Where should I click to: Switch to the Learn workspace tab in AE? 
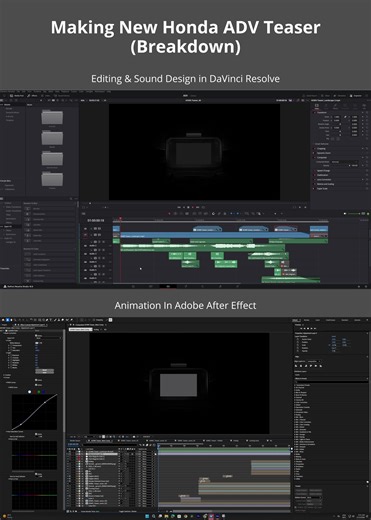(x=318, y=320)
